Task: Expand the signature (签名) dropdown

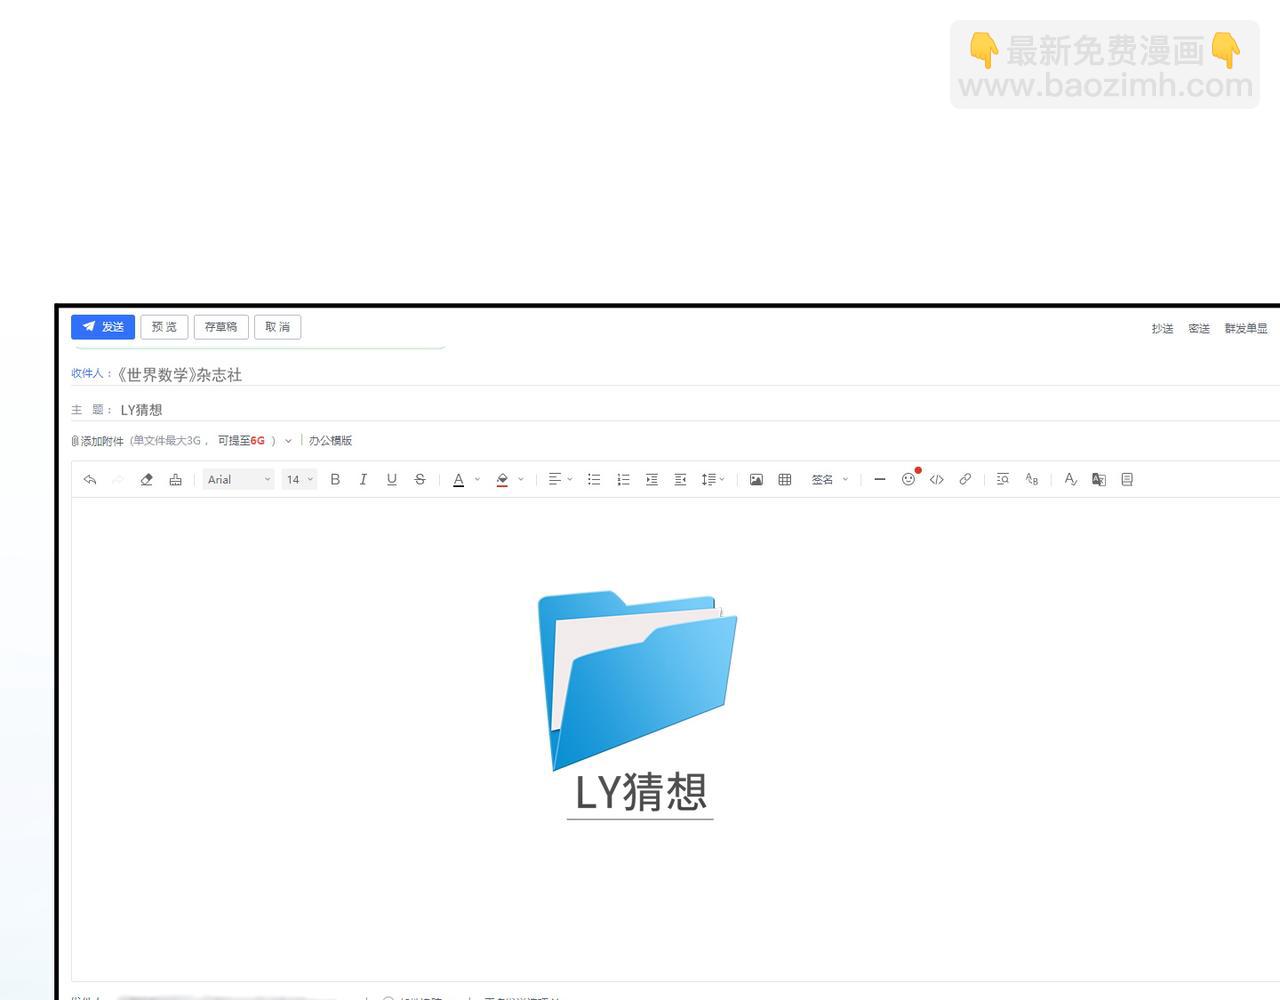Action: [x=829, y=480]
